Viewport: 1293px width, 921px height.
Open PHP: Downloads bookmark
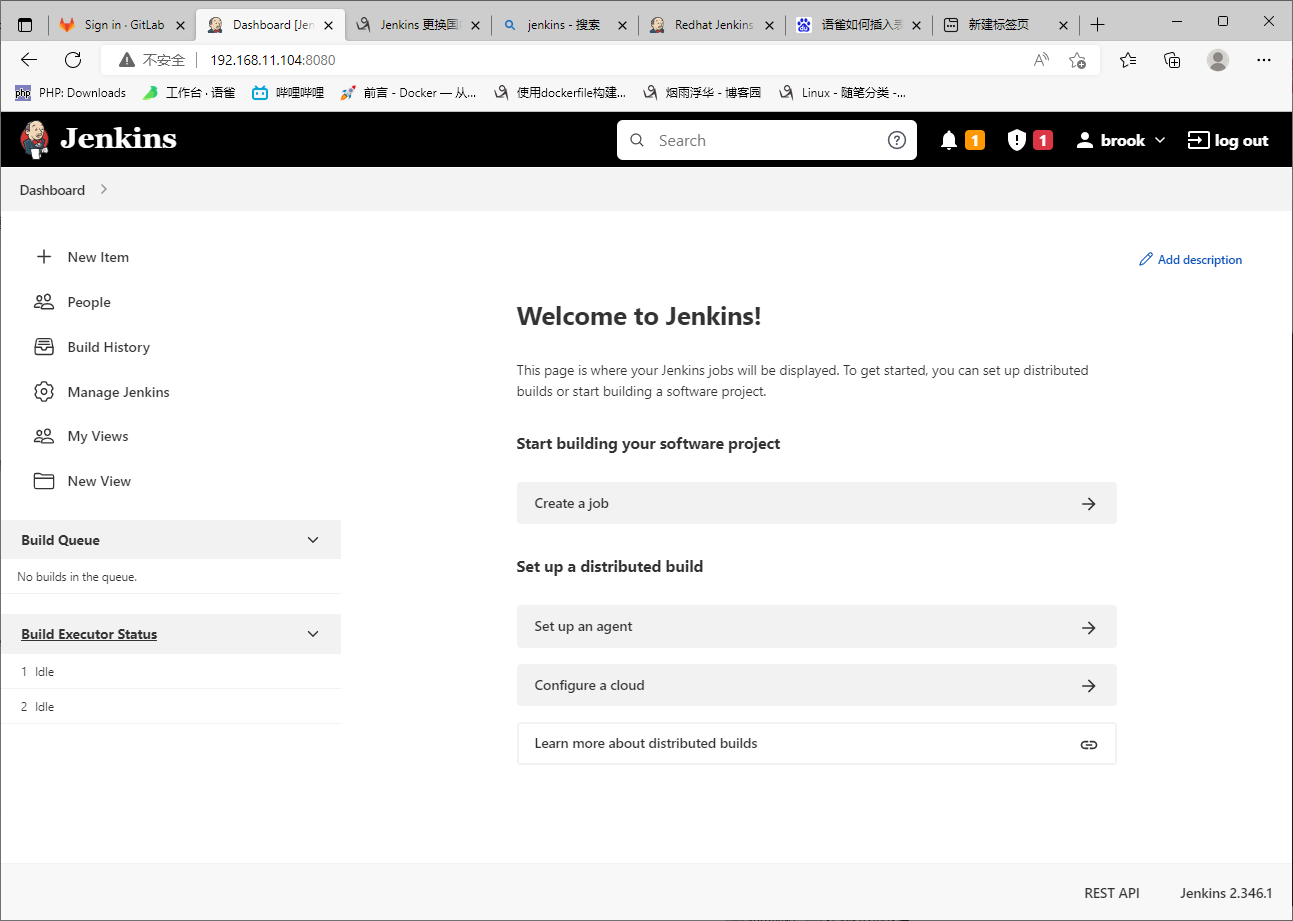coord(70,93)
